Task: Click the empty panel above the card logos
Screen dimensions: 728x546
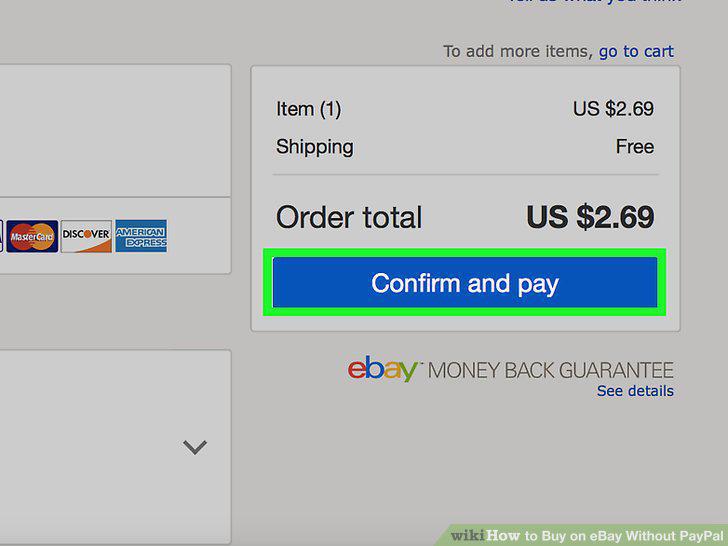Action: pos(115,130)
